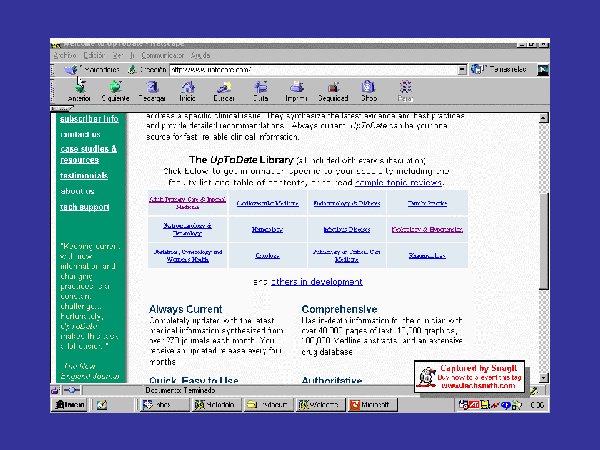The width and height of the screenshot is (600, 450).
Task: Switch to second Netscape taskbar button
Action: [x=217, y=404]
